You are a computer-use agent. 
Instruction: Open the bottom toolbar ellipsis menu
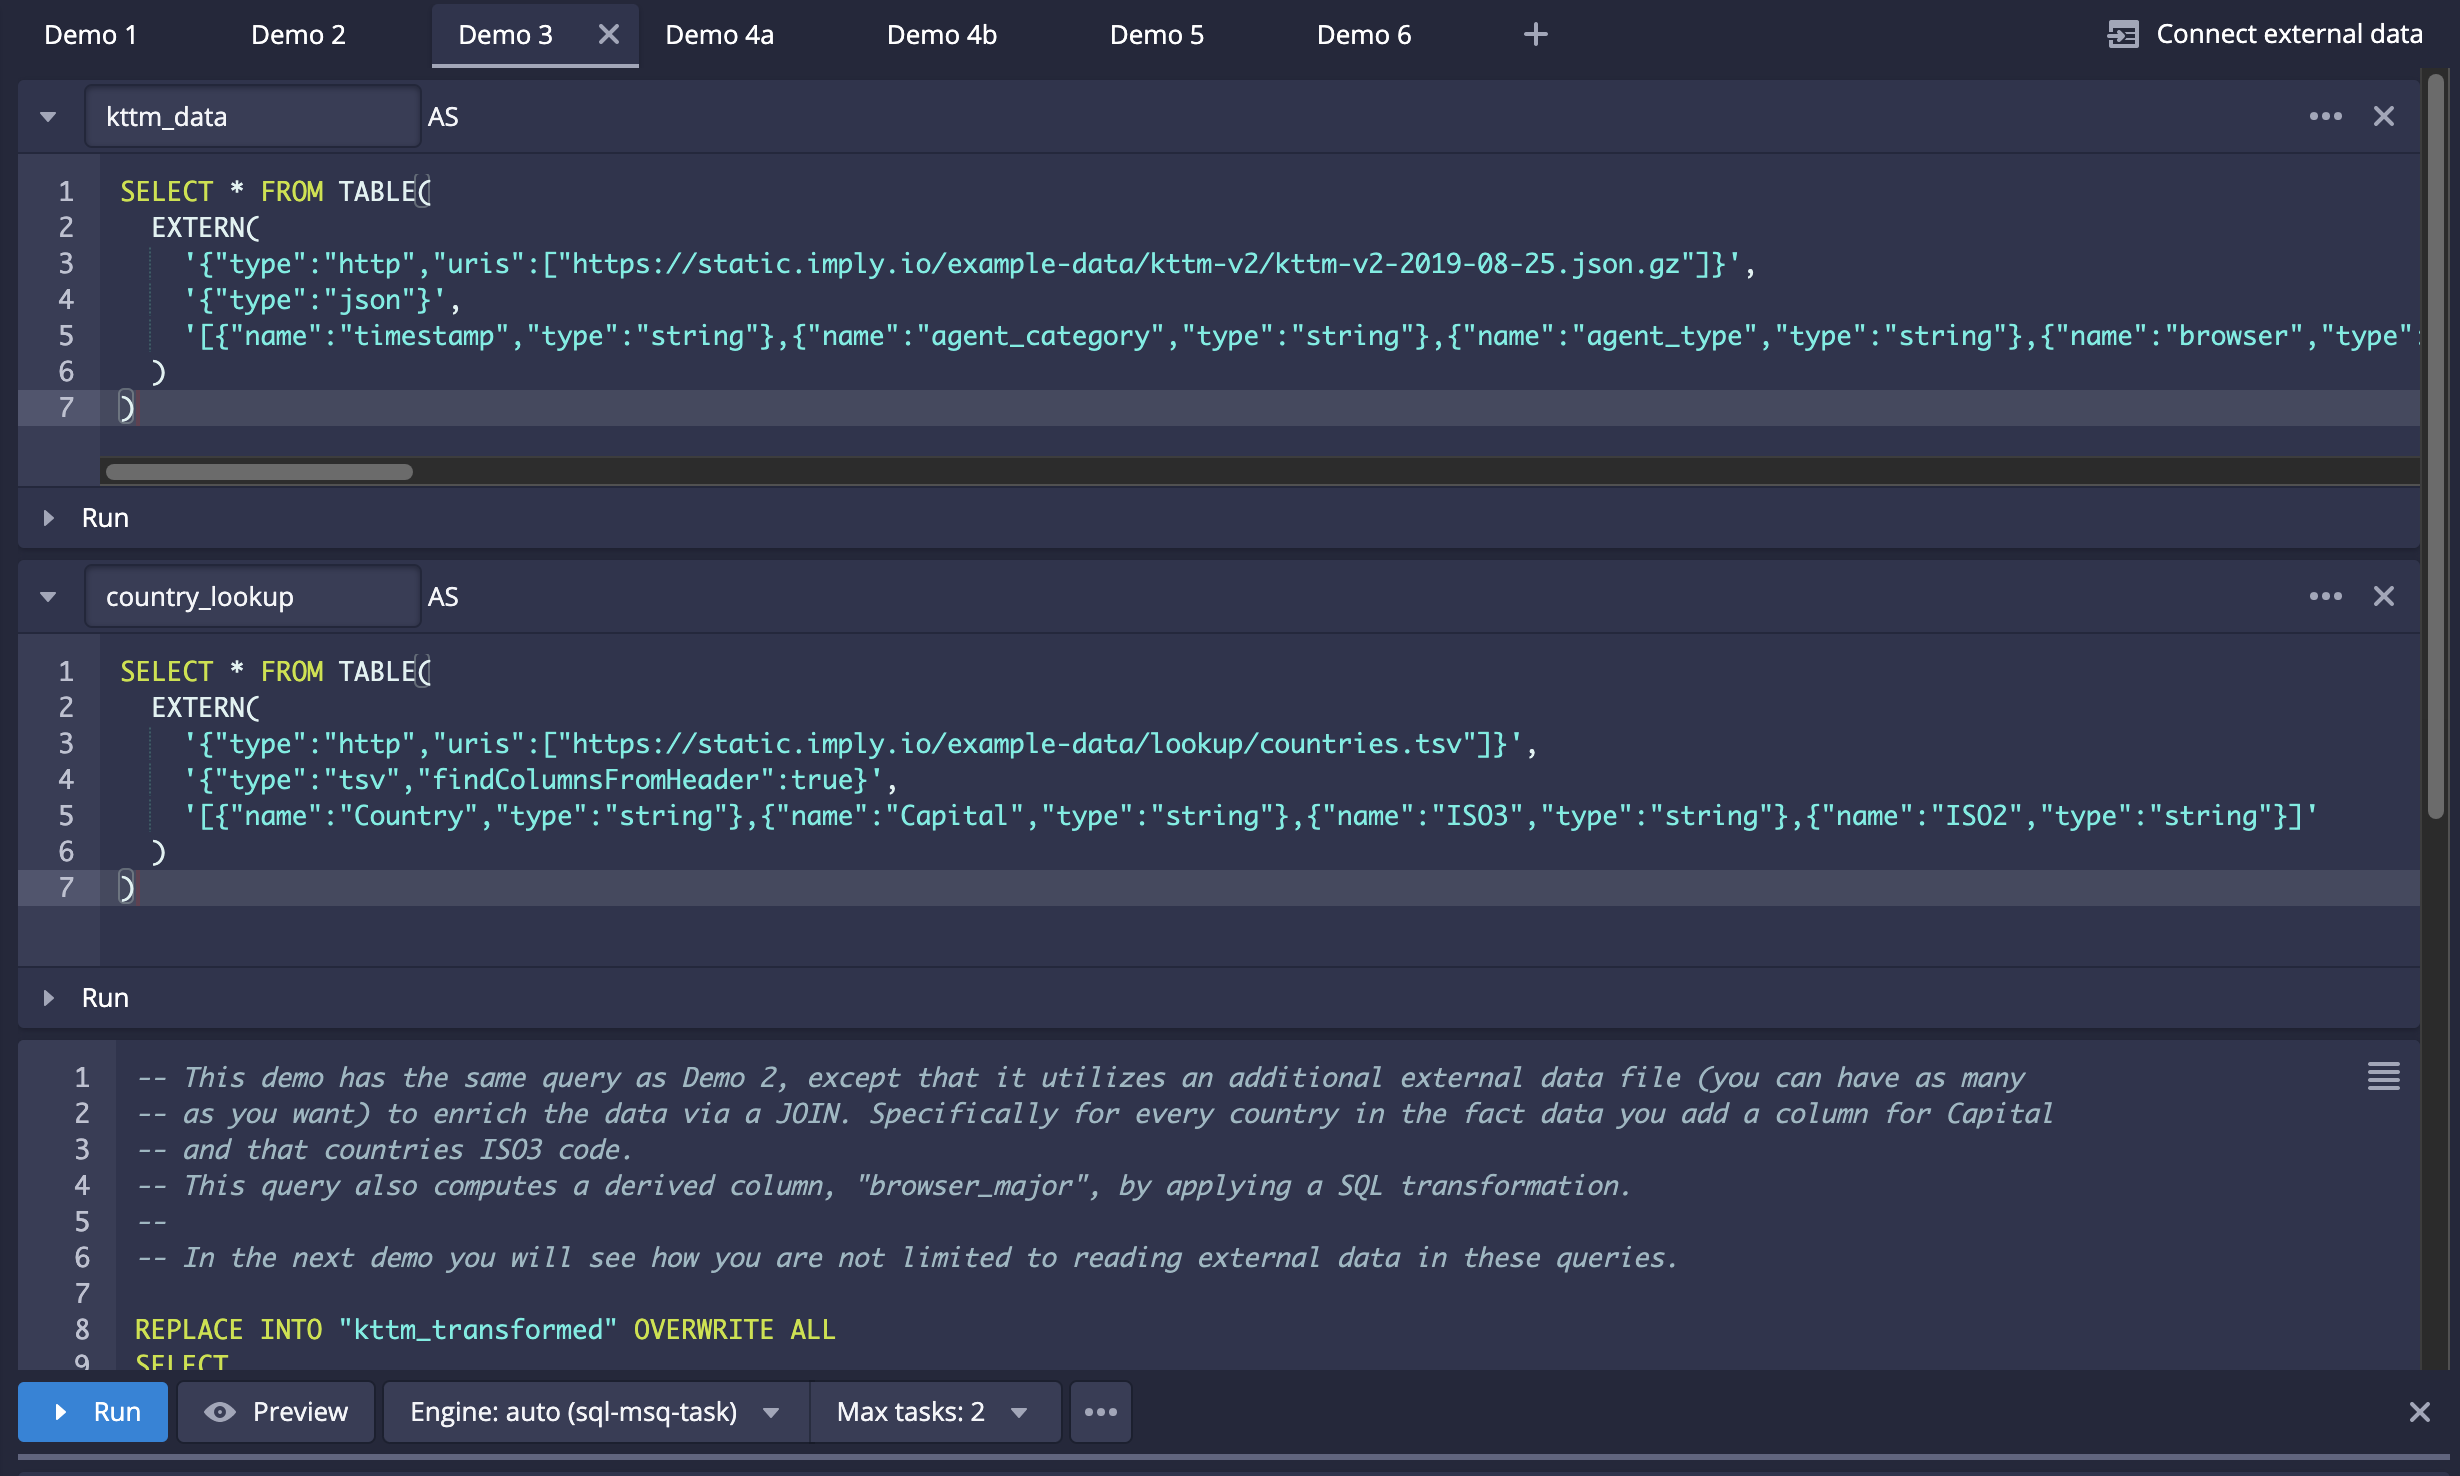coord(1100,1412)
